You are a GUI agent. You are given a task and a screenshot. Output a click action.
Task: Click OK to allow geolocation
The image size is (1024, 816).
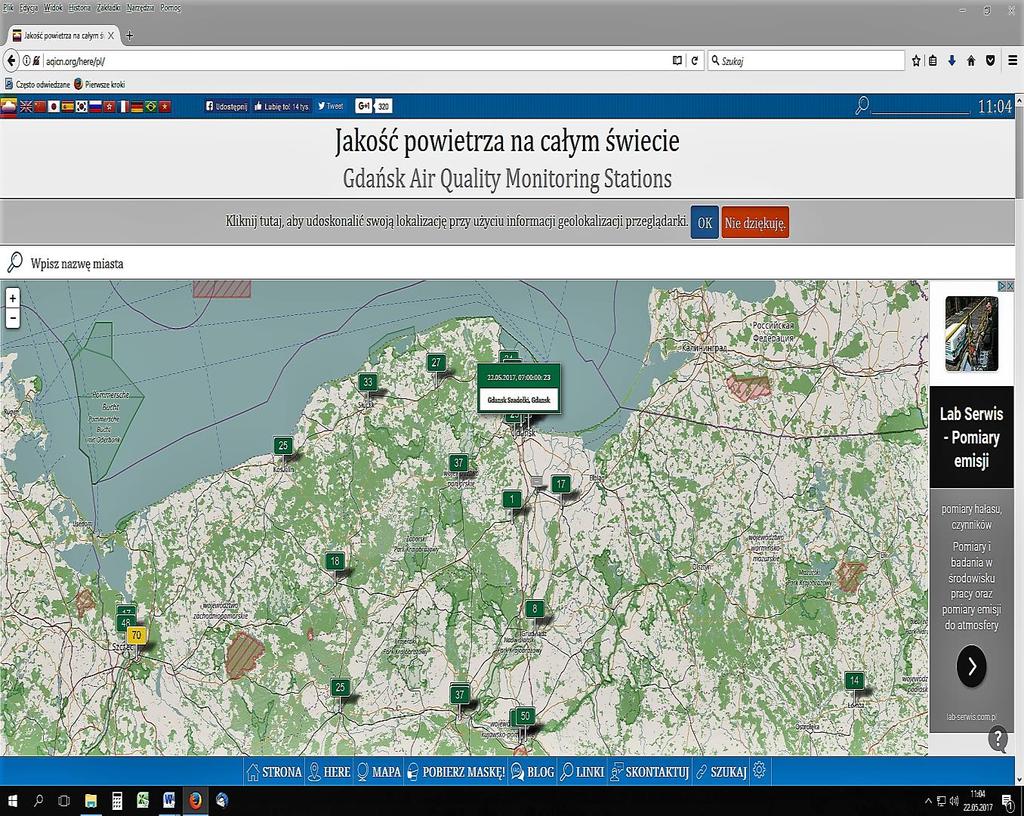(705, 223)
